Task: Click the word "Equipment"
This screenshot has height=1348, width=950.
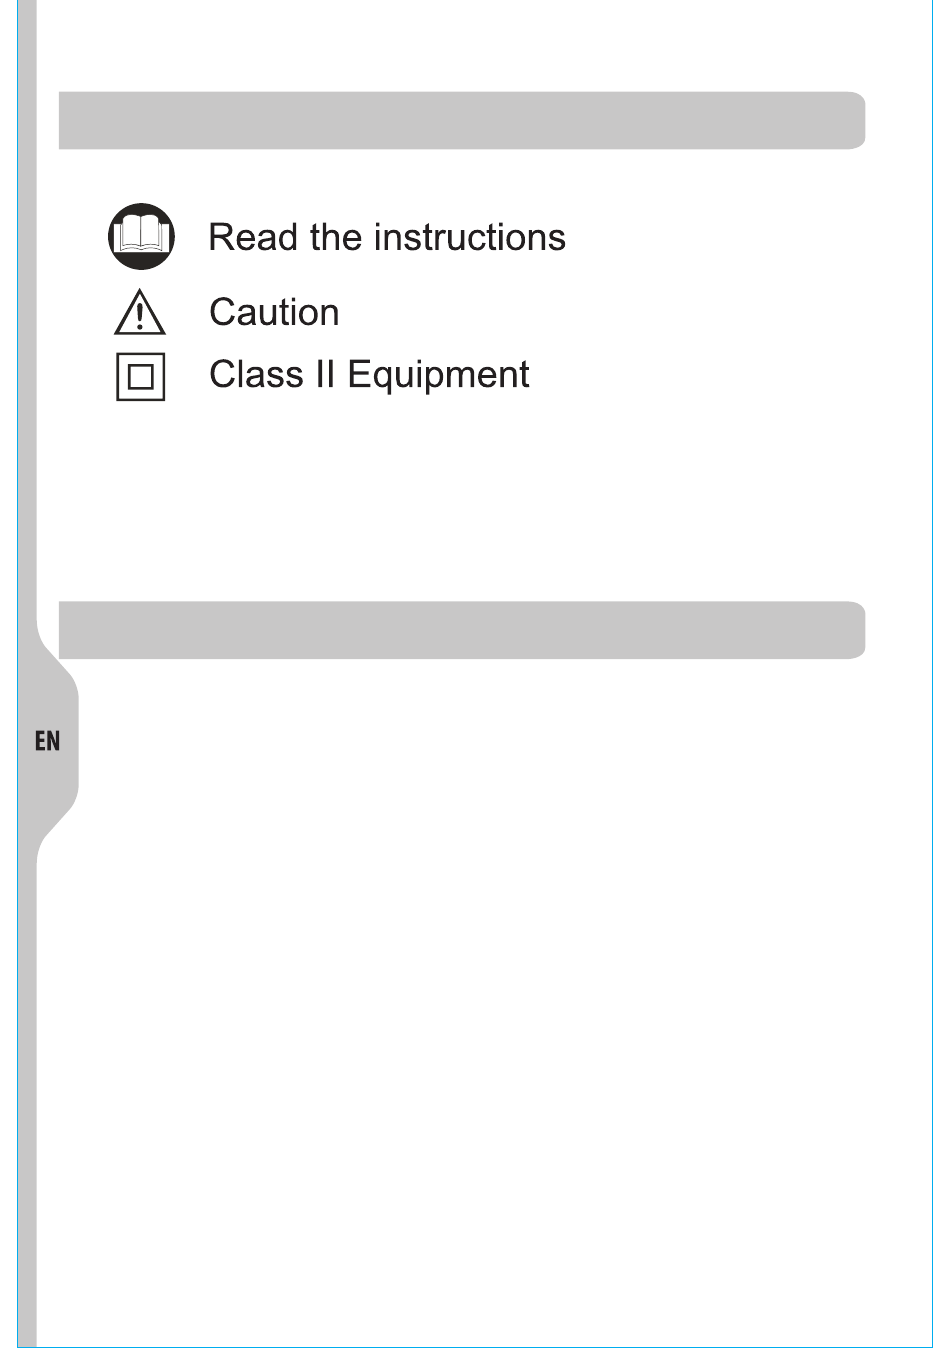Action: click(438, 376)
